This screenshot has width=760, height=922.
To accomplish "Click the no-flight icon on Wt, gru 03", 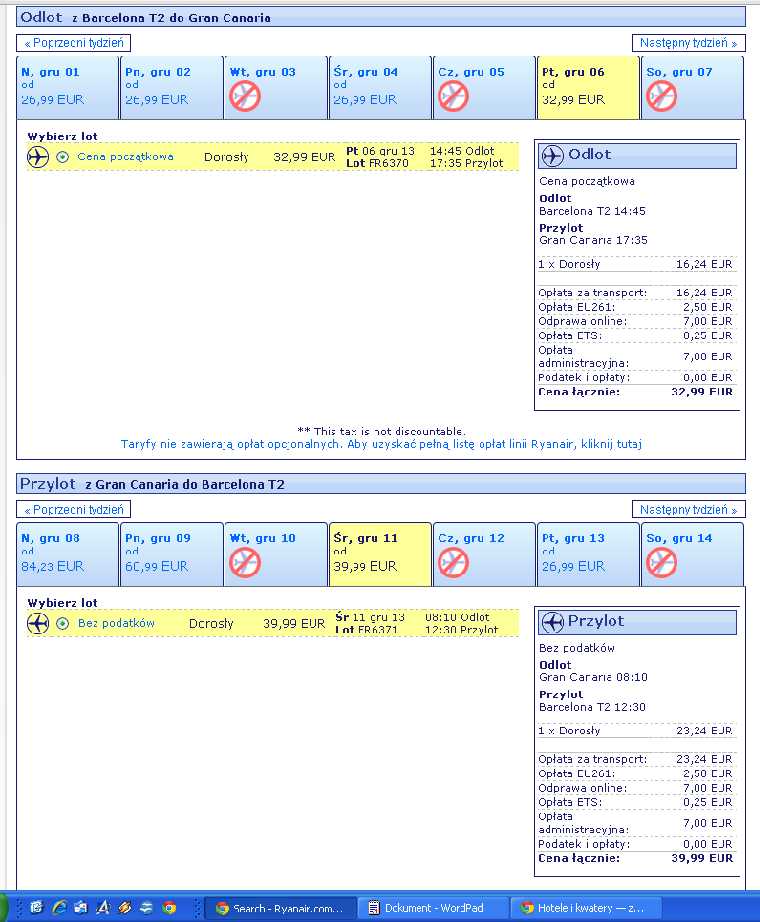I will (x=245, y=96).
